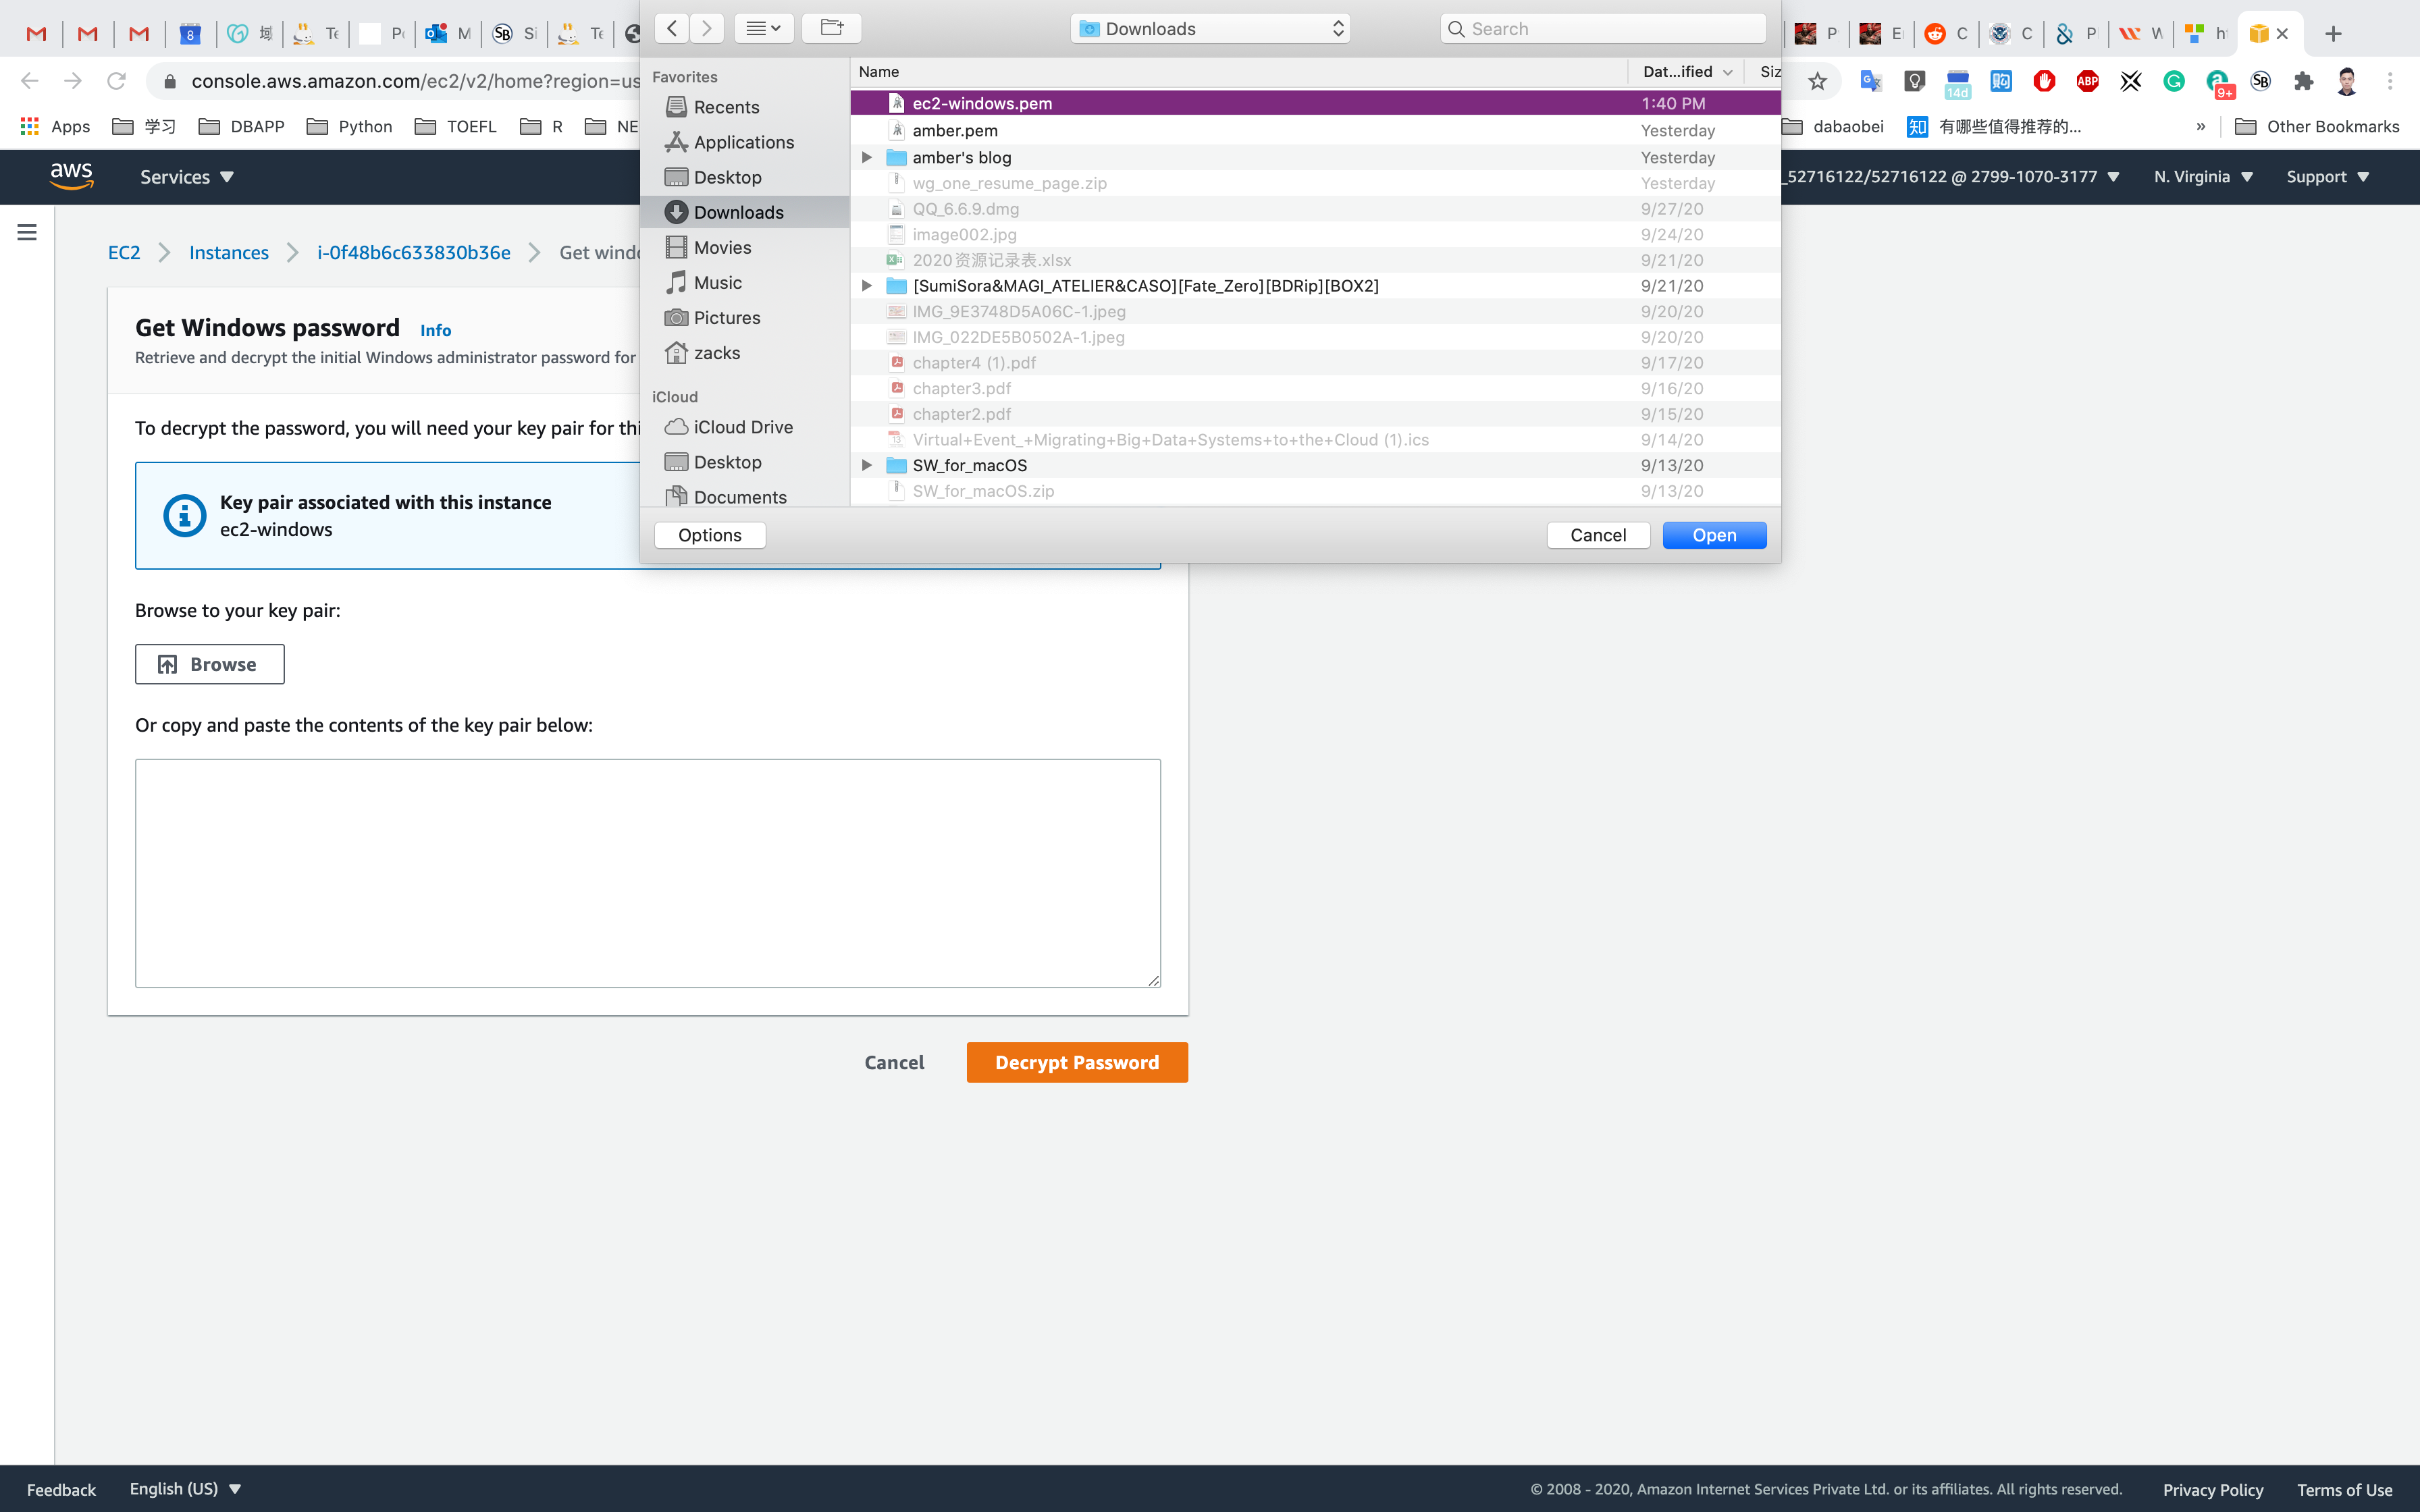Click the Browse upload button
The width and height of the screenshot is (2420, 1512).
210,664
